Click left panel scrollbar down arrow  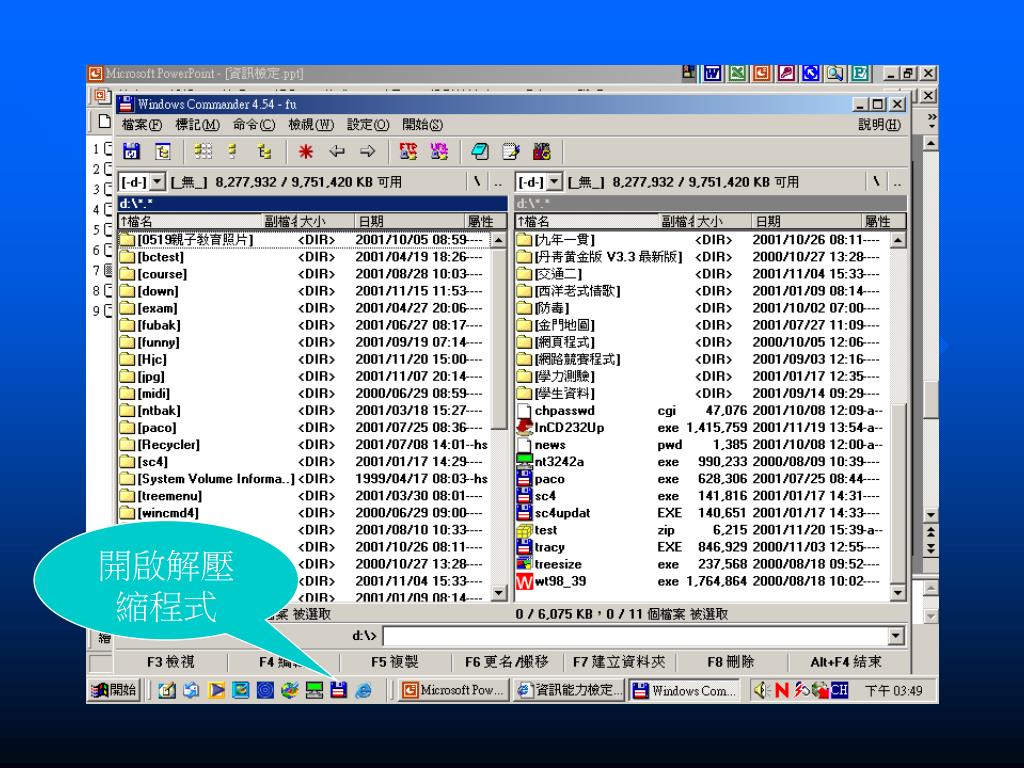pos(499,593)
